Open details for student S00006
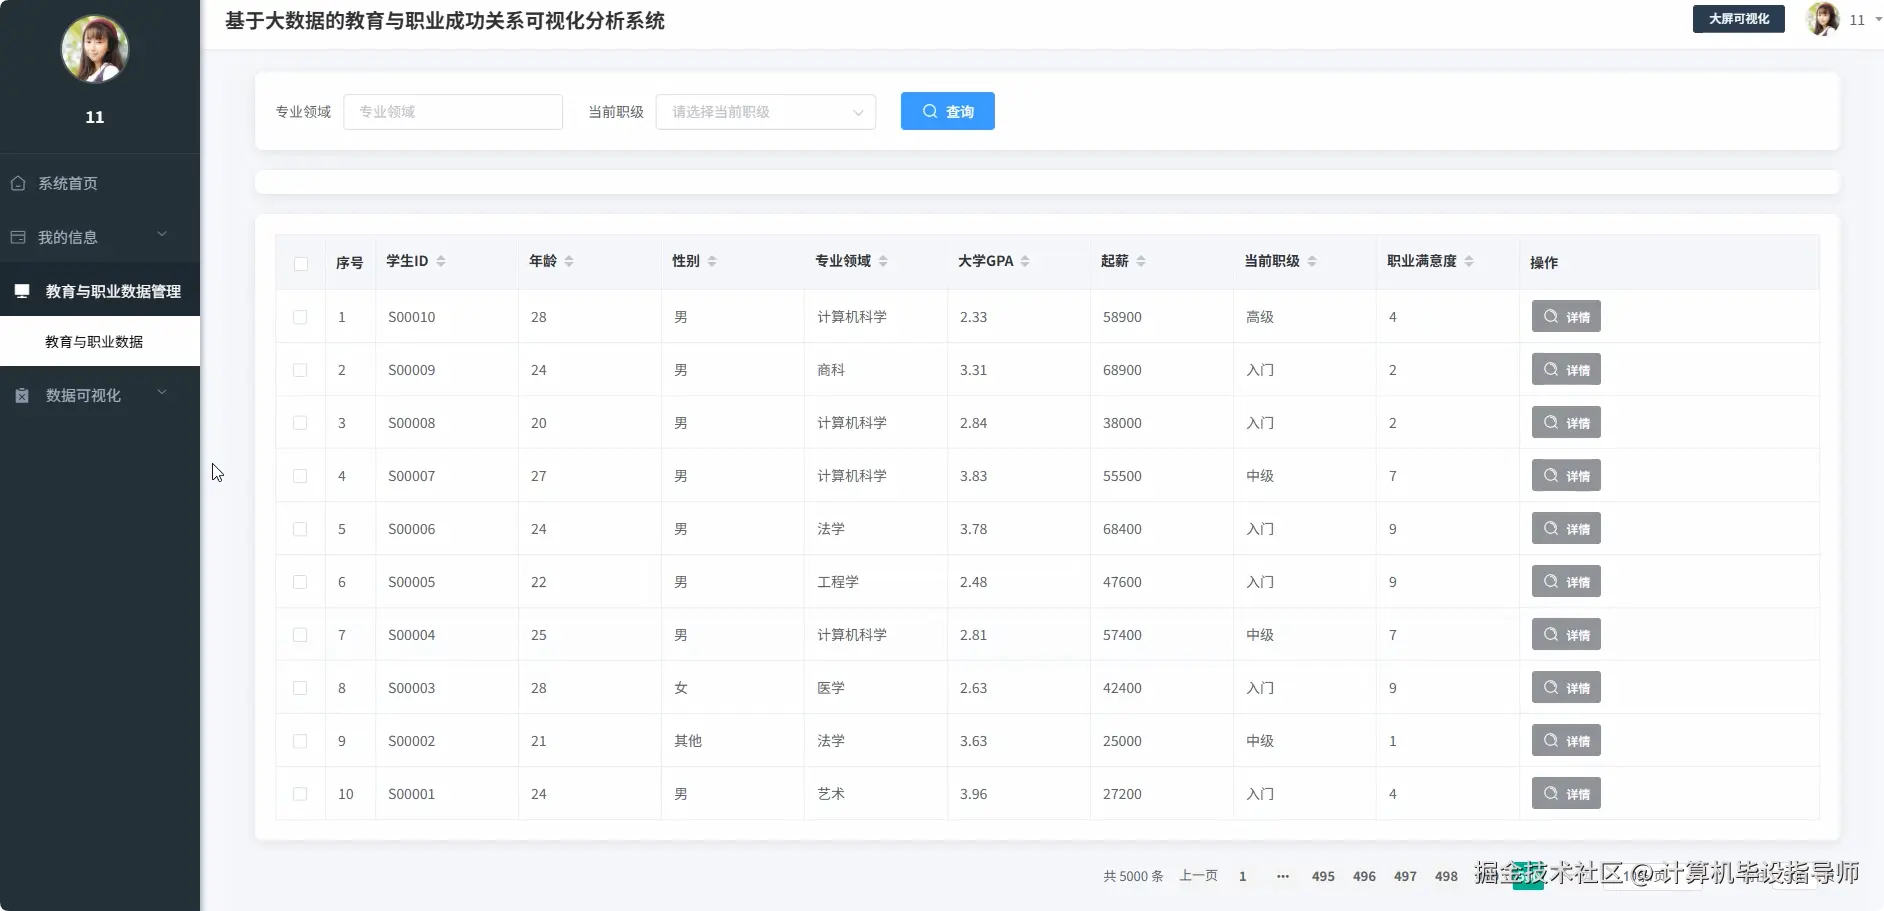 [1566, 529]
